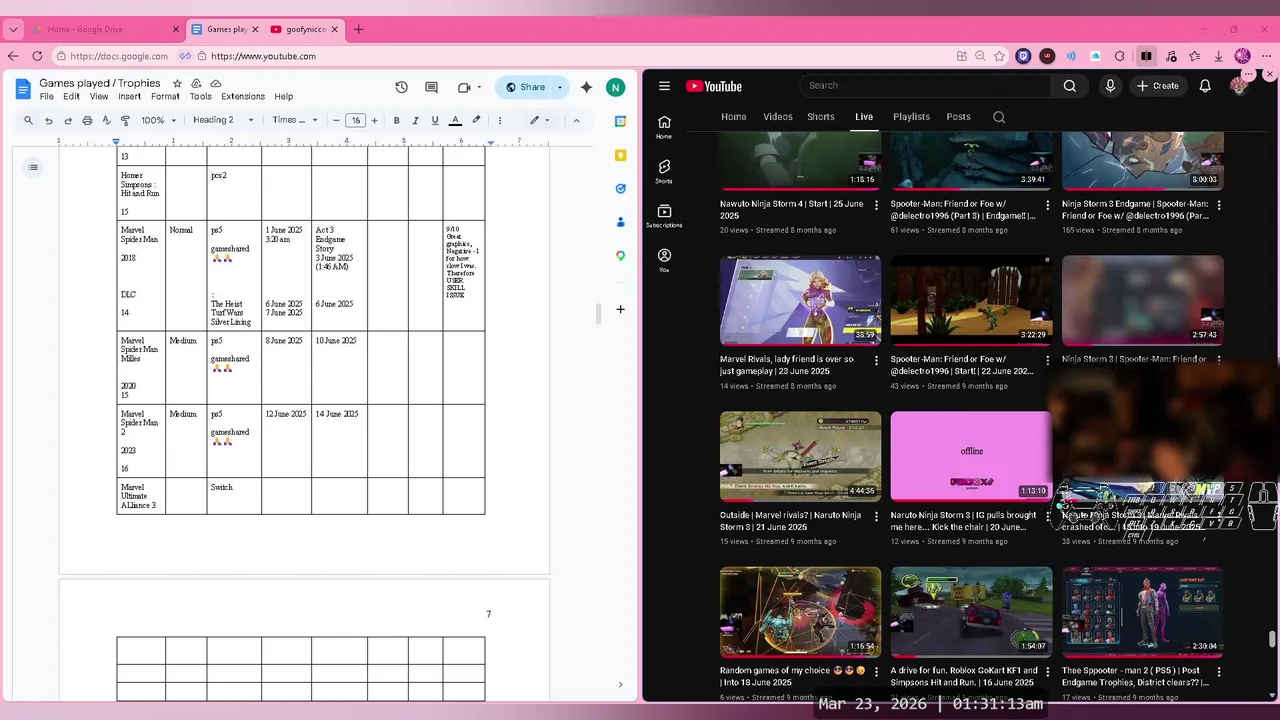Screen dimensions: 1280x720
Task: Toggle Underline formatting in Docs
Action: [x=435, y=120]
